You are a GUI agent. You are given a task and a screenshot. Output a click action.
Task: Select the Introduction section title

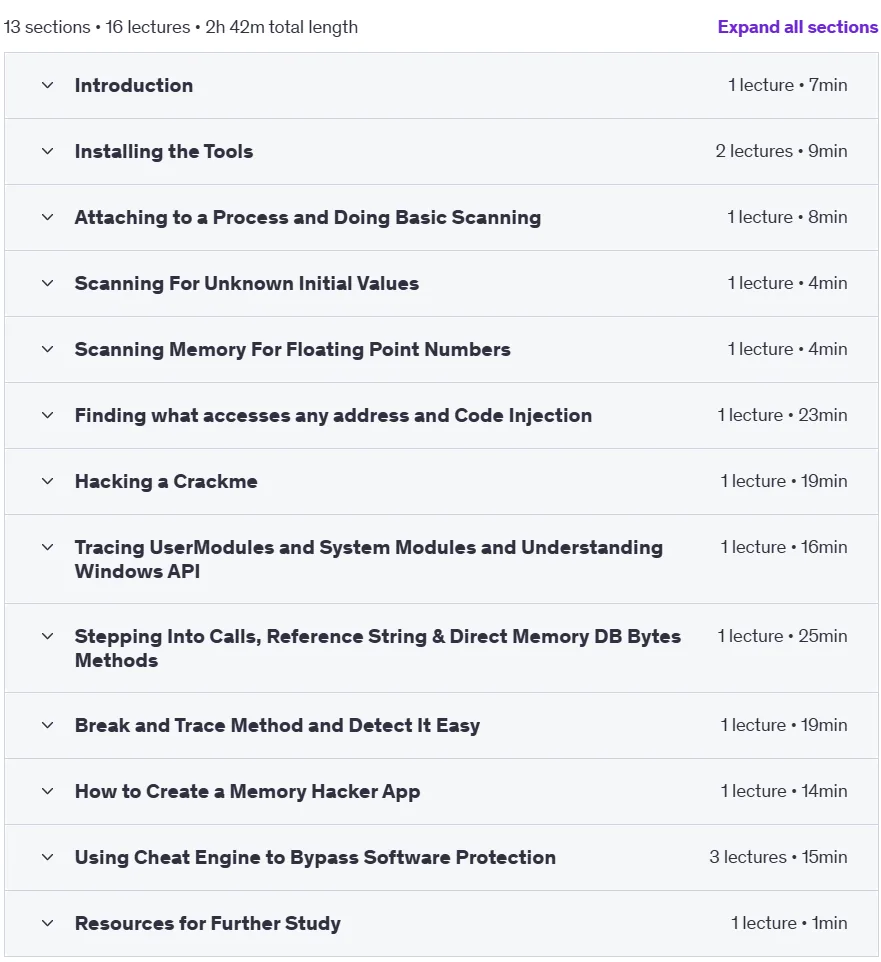134,85
